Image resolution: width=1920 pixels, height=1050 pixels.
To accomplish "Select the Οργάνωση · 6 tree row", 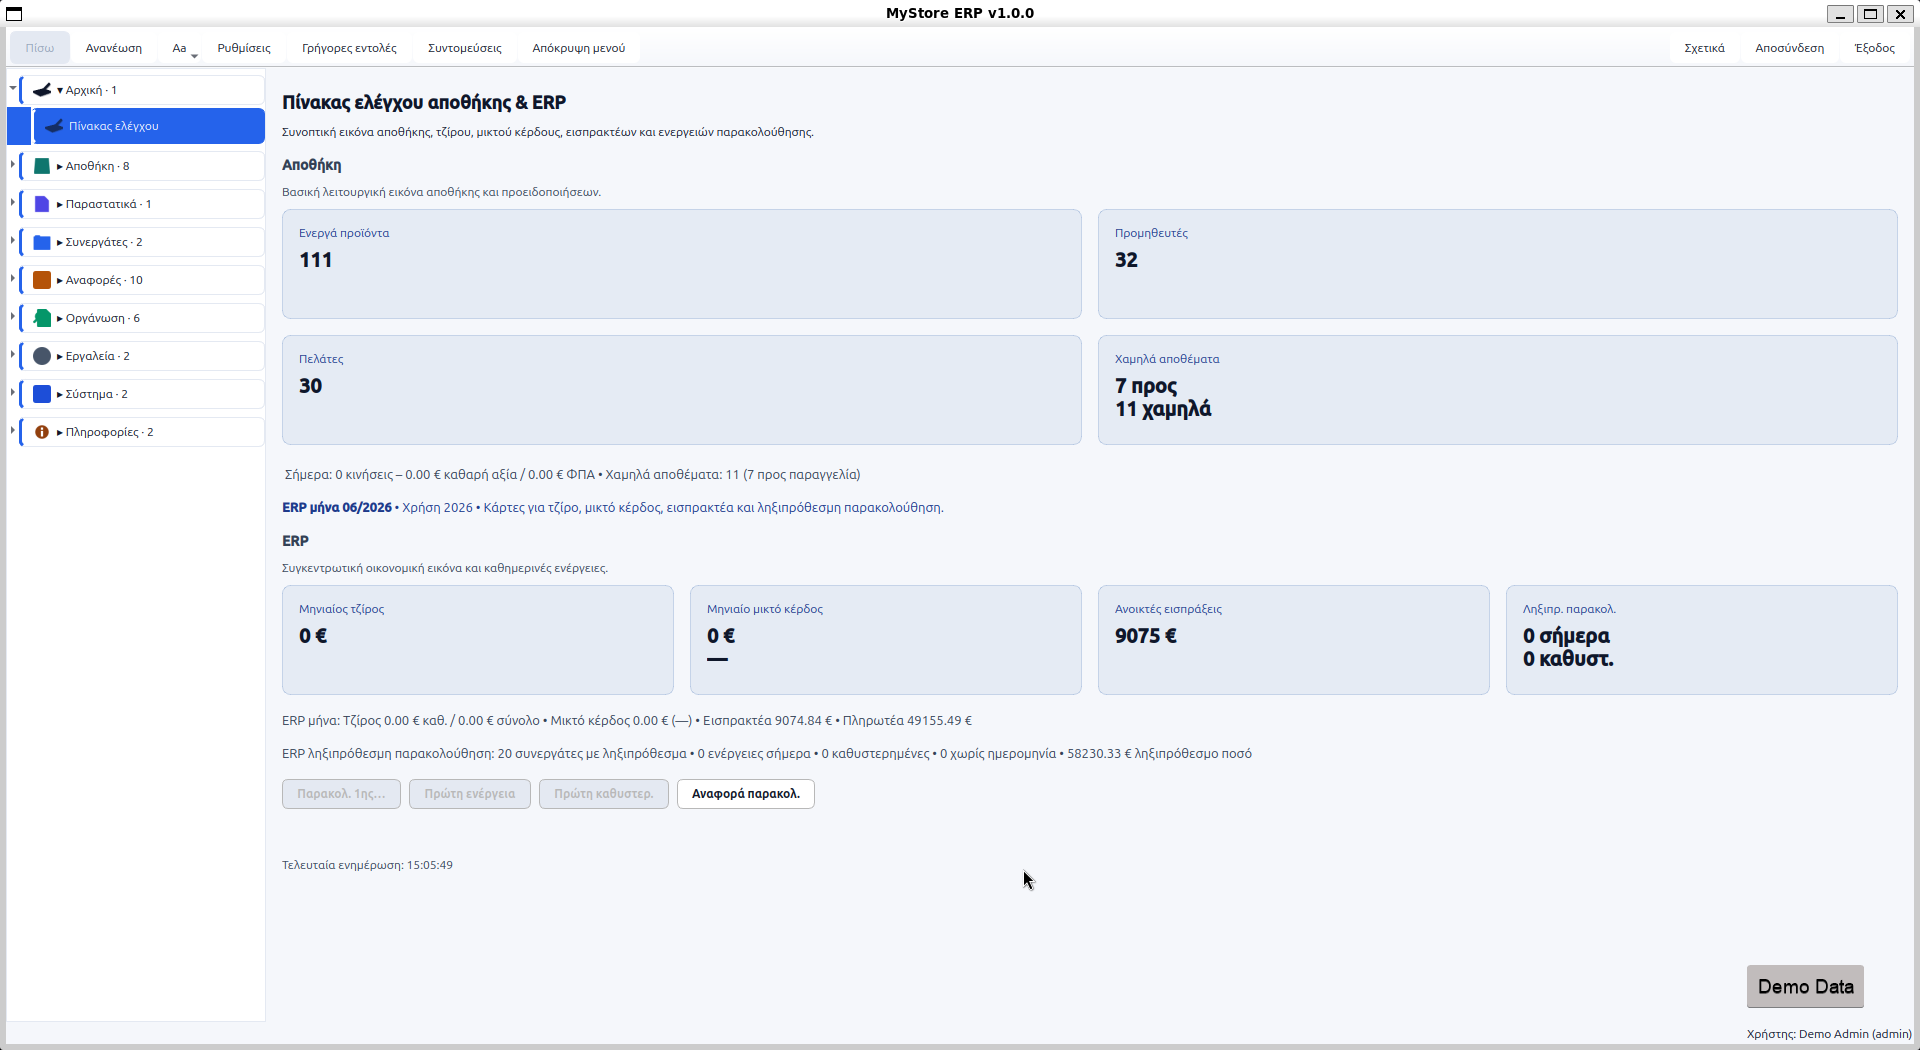I will point(142,318).
